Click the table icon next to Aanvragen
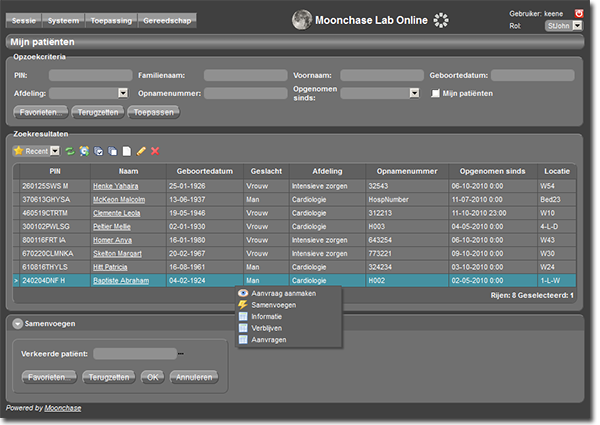Screen dimensions: 600x425 click(243, 339)
